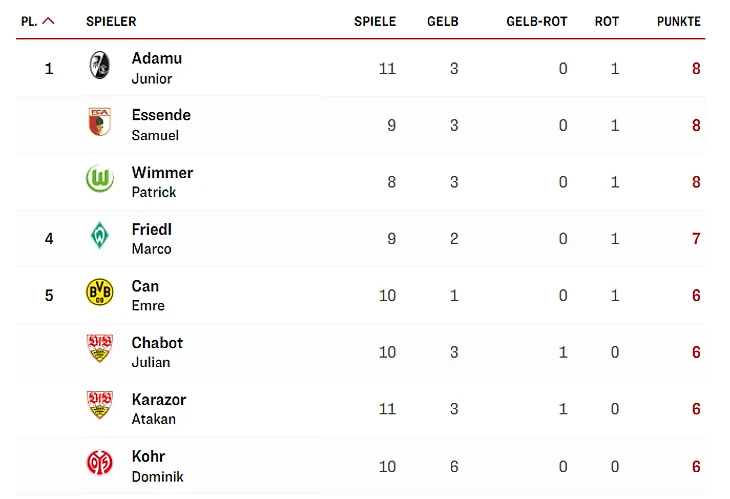The image size is (730, 499).
Task: Click Borussia Dortmund logo beside Can
Action: [99, 293]
